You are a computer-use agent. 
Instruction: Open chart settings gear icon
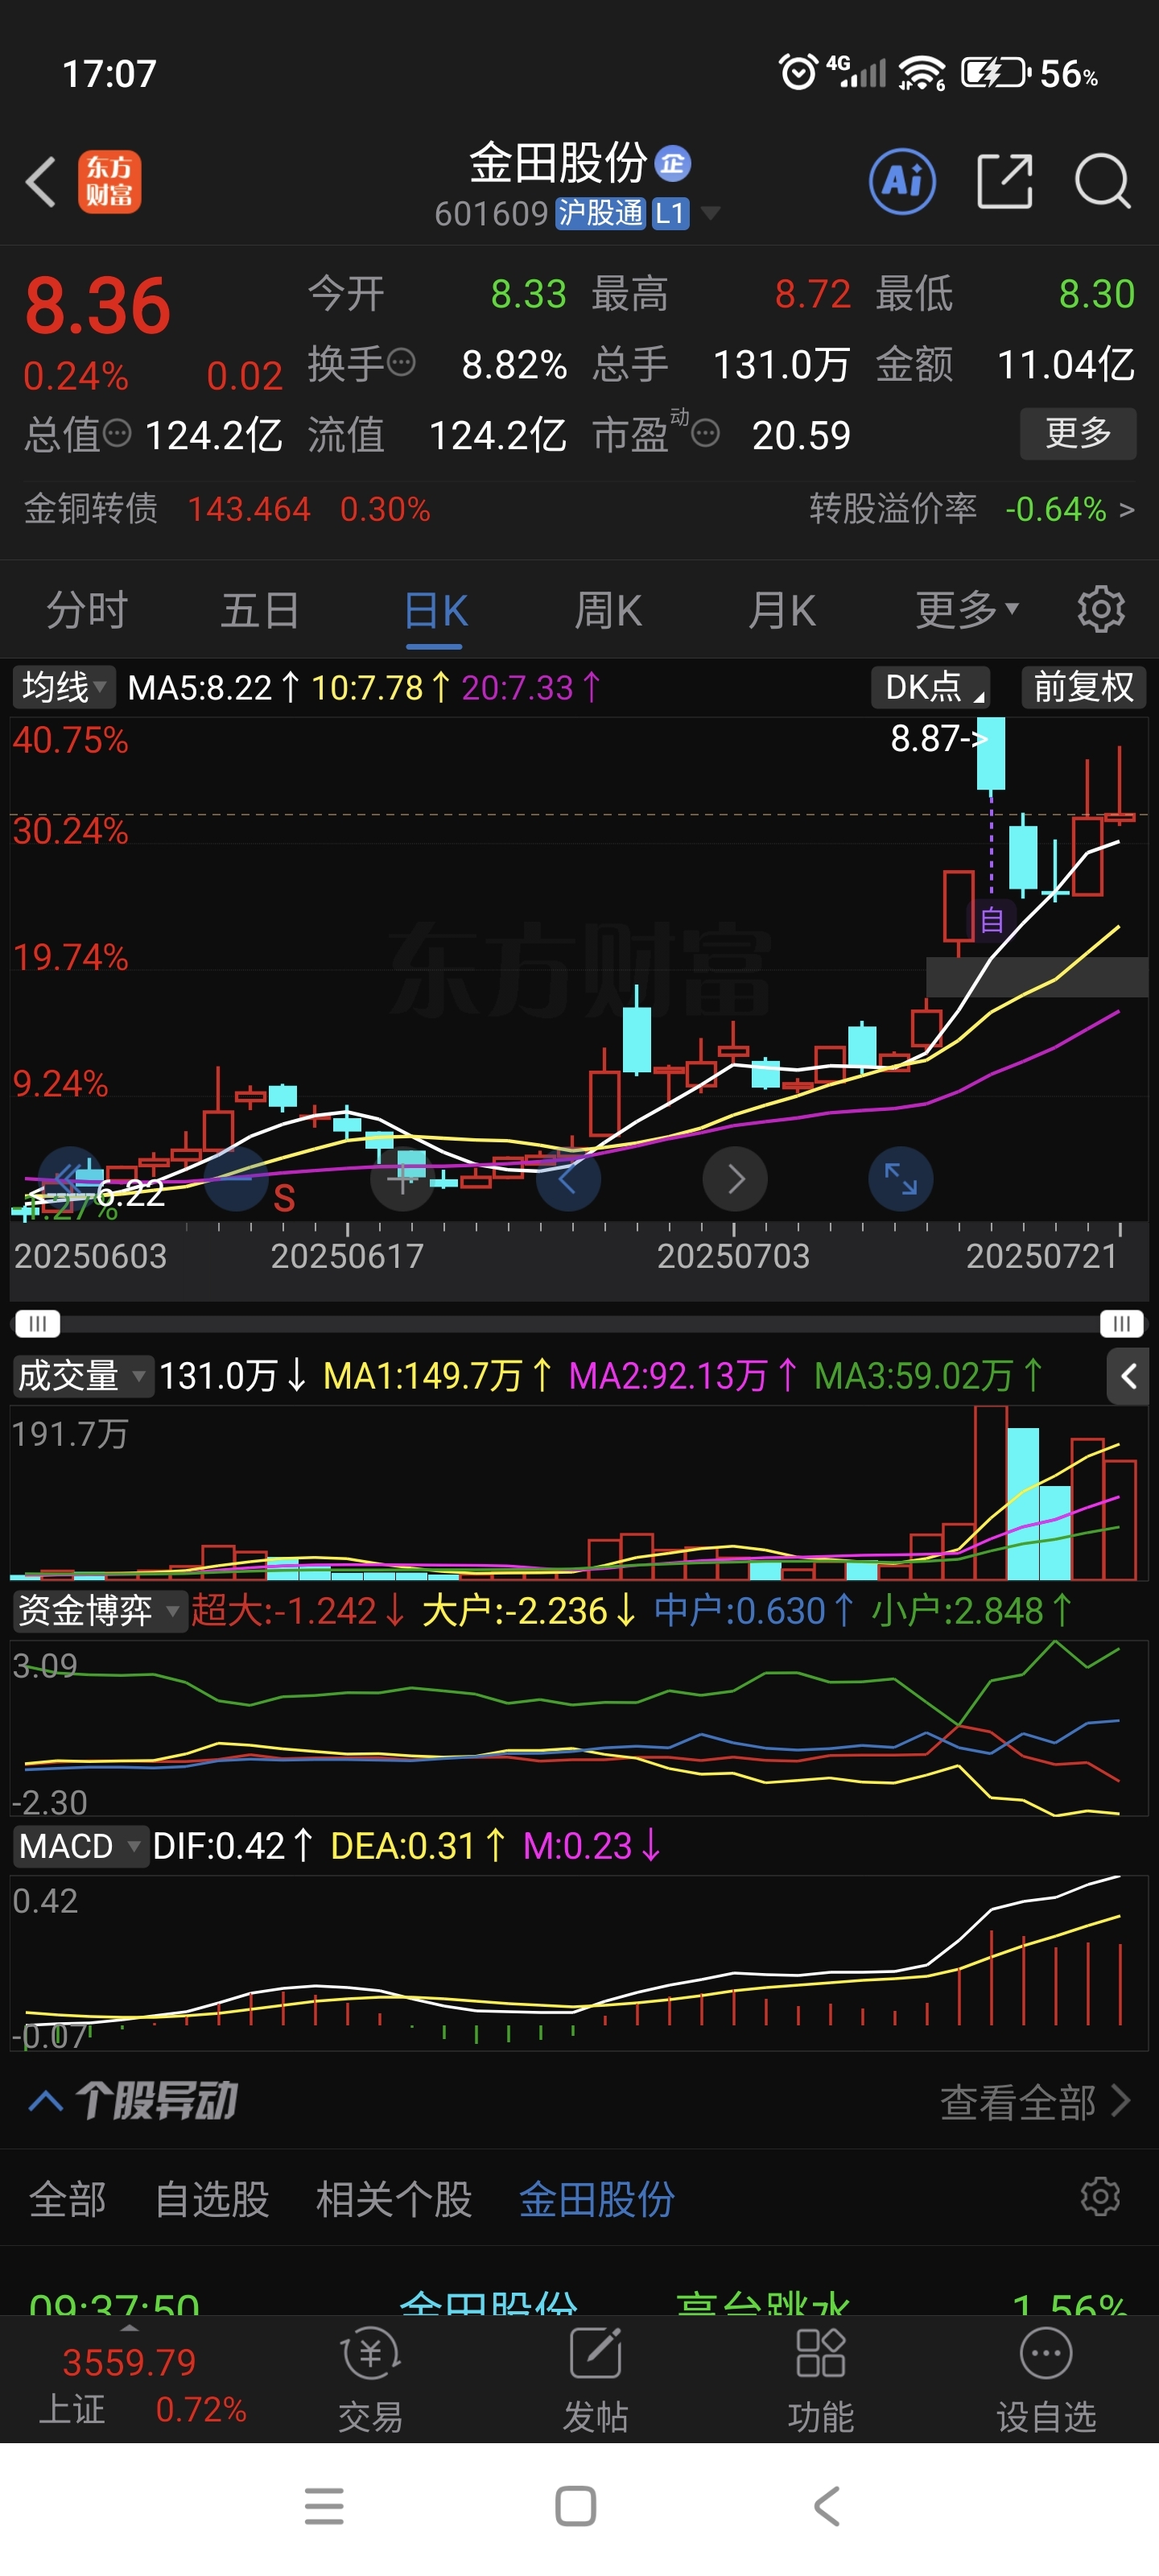1101,609
